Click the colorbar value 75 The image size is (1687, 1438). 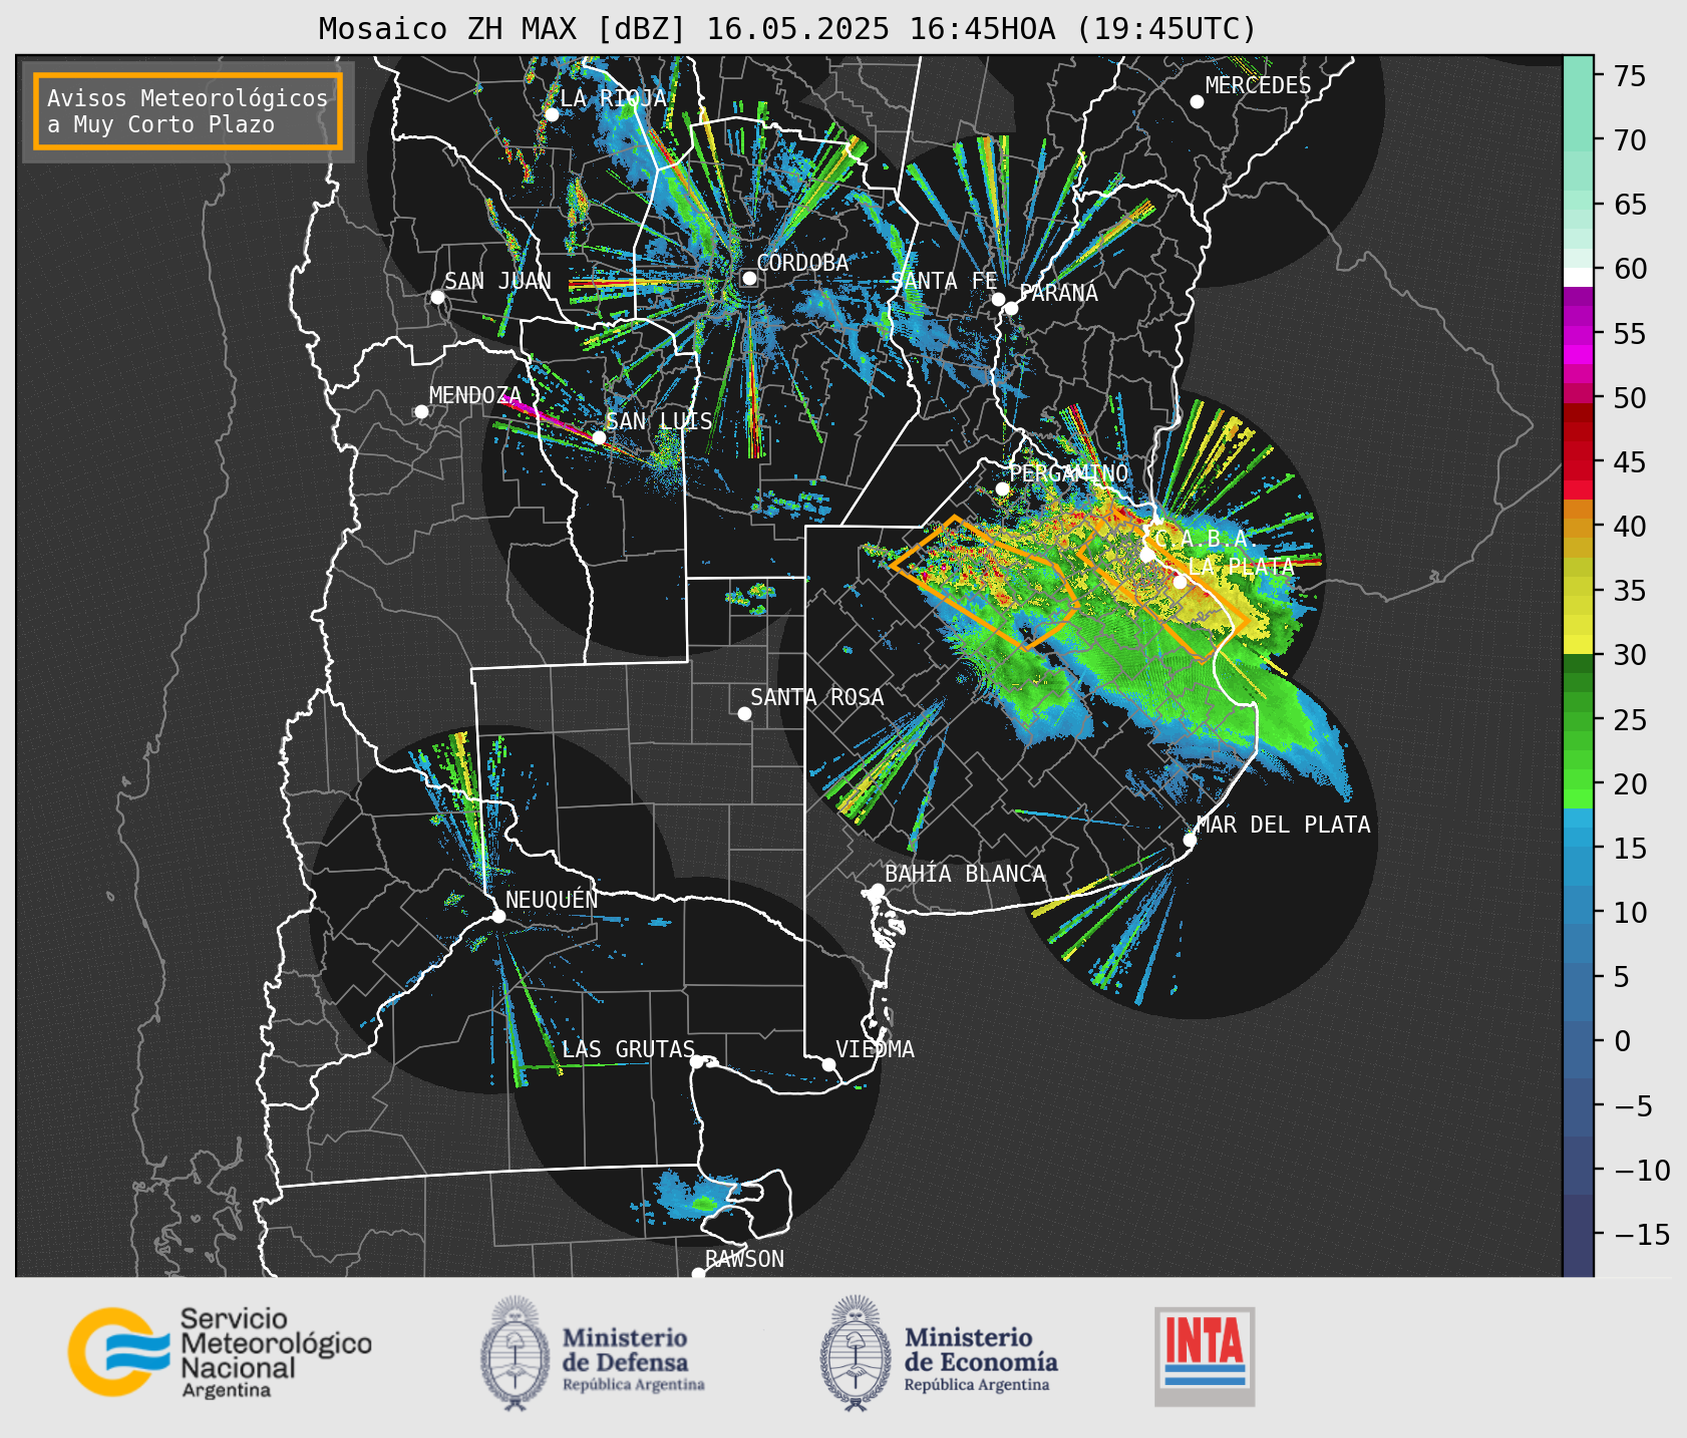[x=1628, y=76]
